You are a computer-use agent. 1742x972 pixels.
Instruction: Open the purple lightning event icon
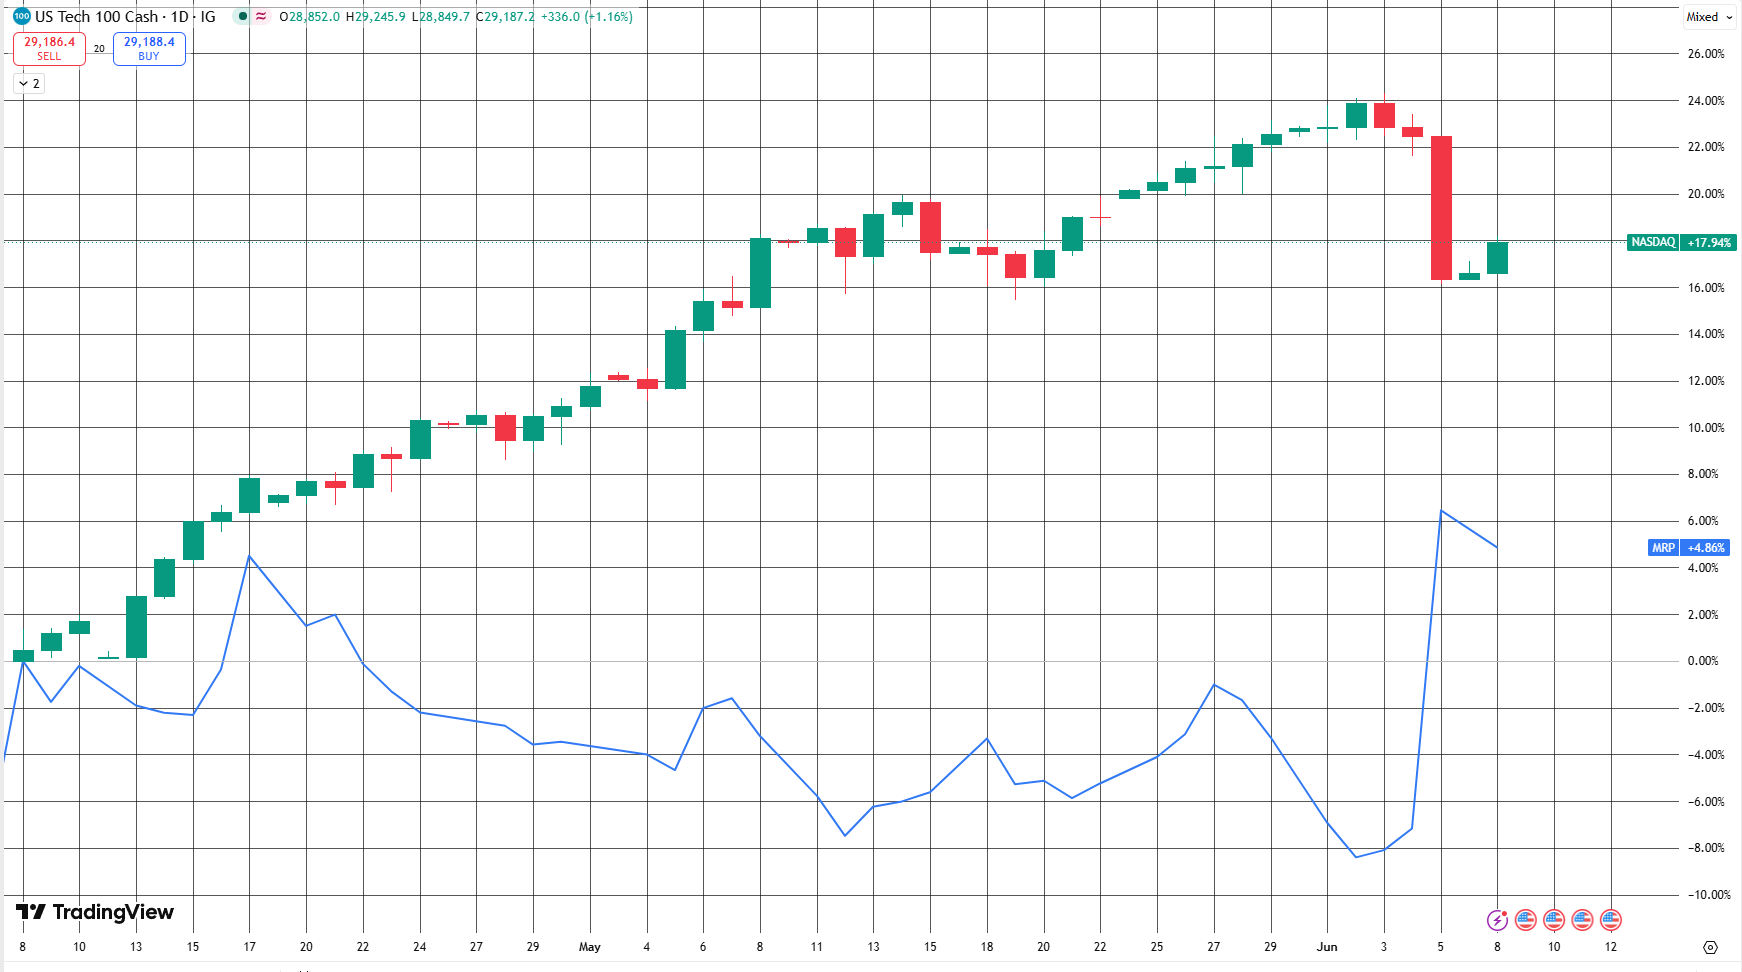click(1497, 920)
